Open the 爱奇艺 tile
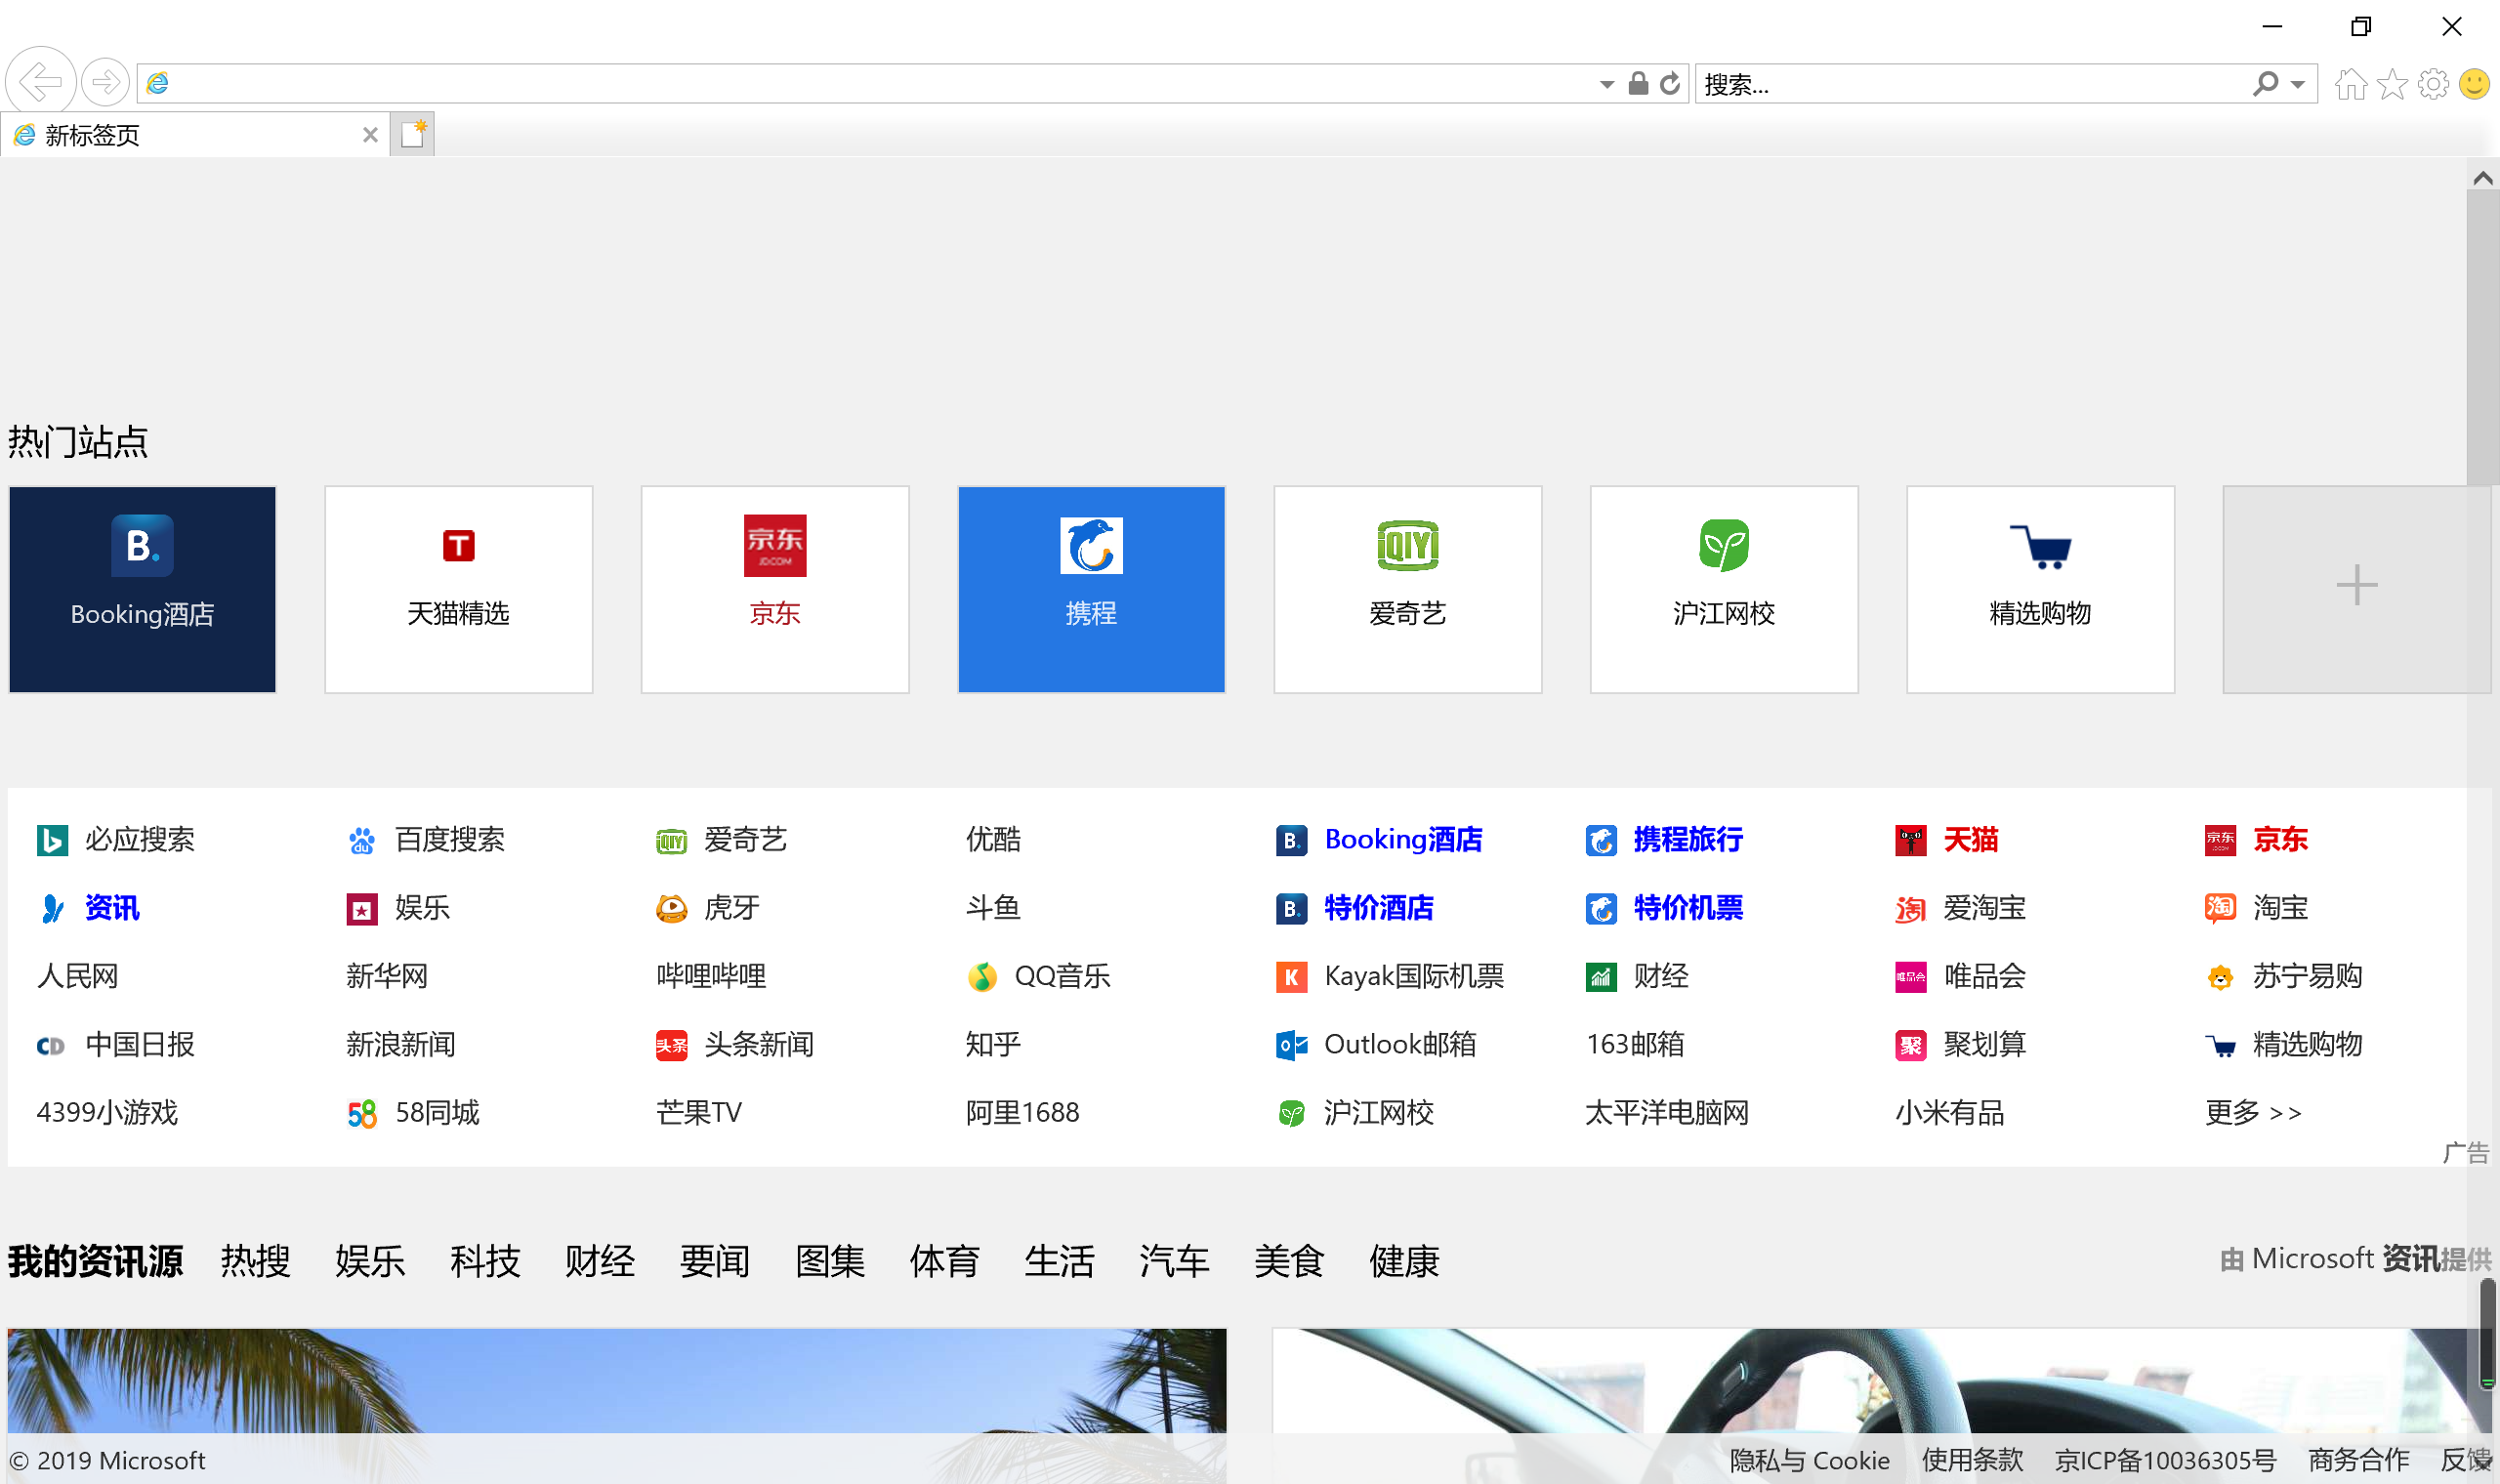Image resolution: width=2500 pixels, height=1484 pixels. 1408,589
